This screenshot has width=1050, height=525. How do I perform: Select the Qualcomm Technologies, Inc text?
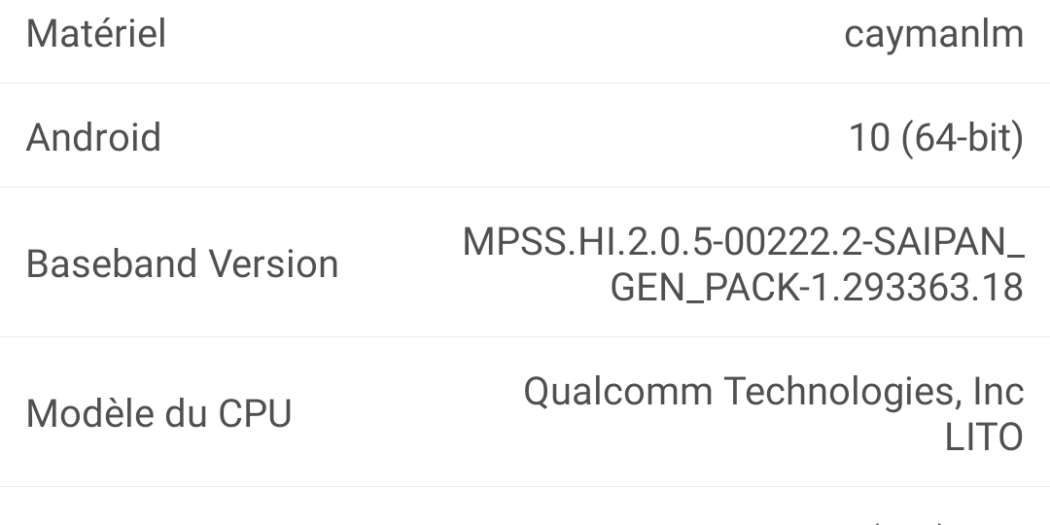tap(774, 390)
